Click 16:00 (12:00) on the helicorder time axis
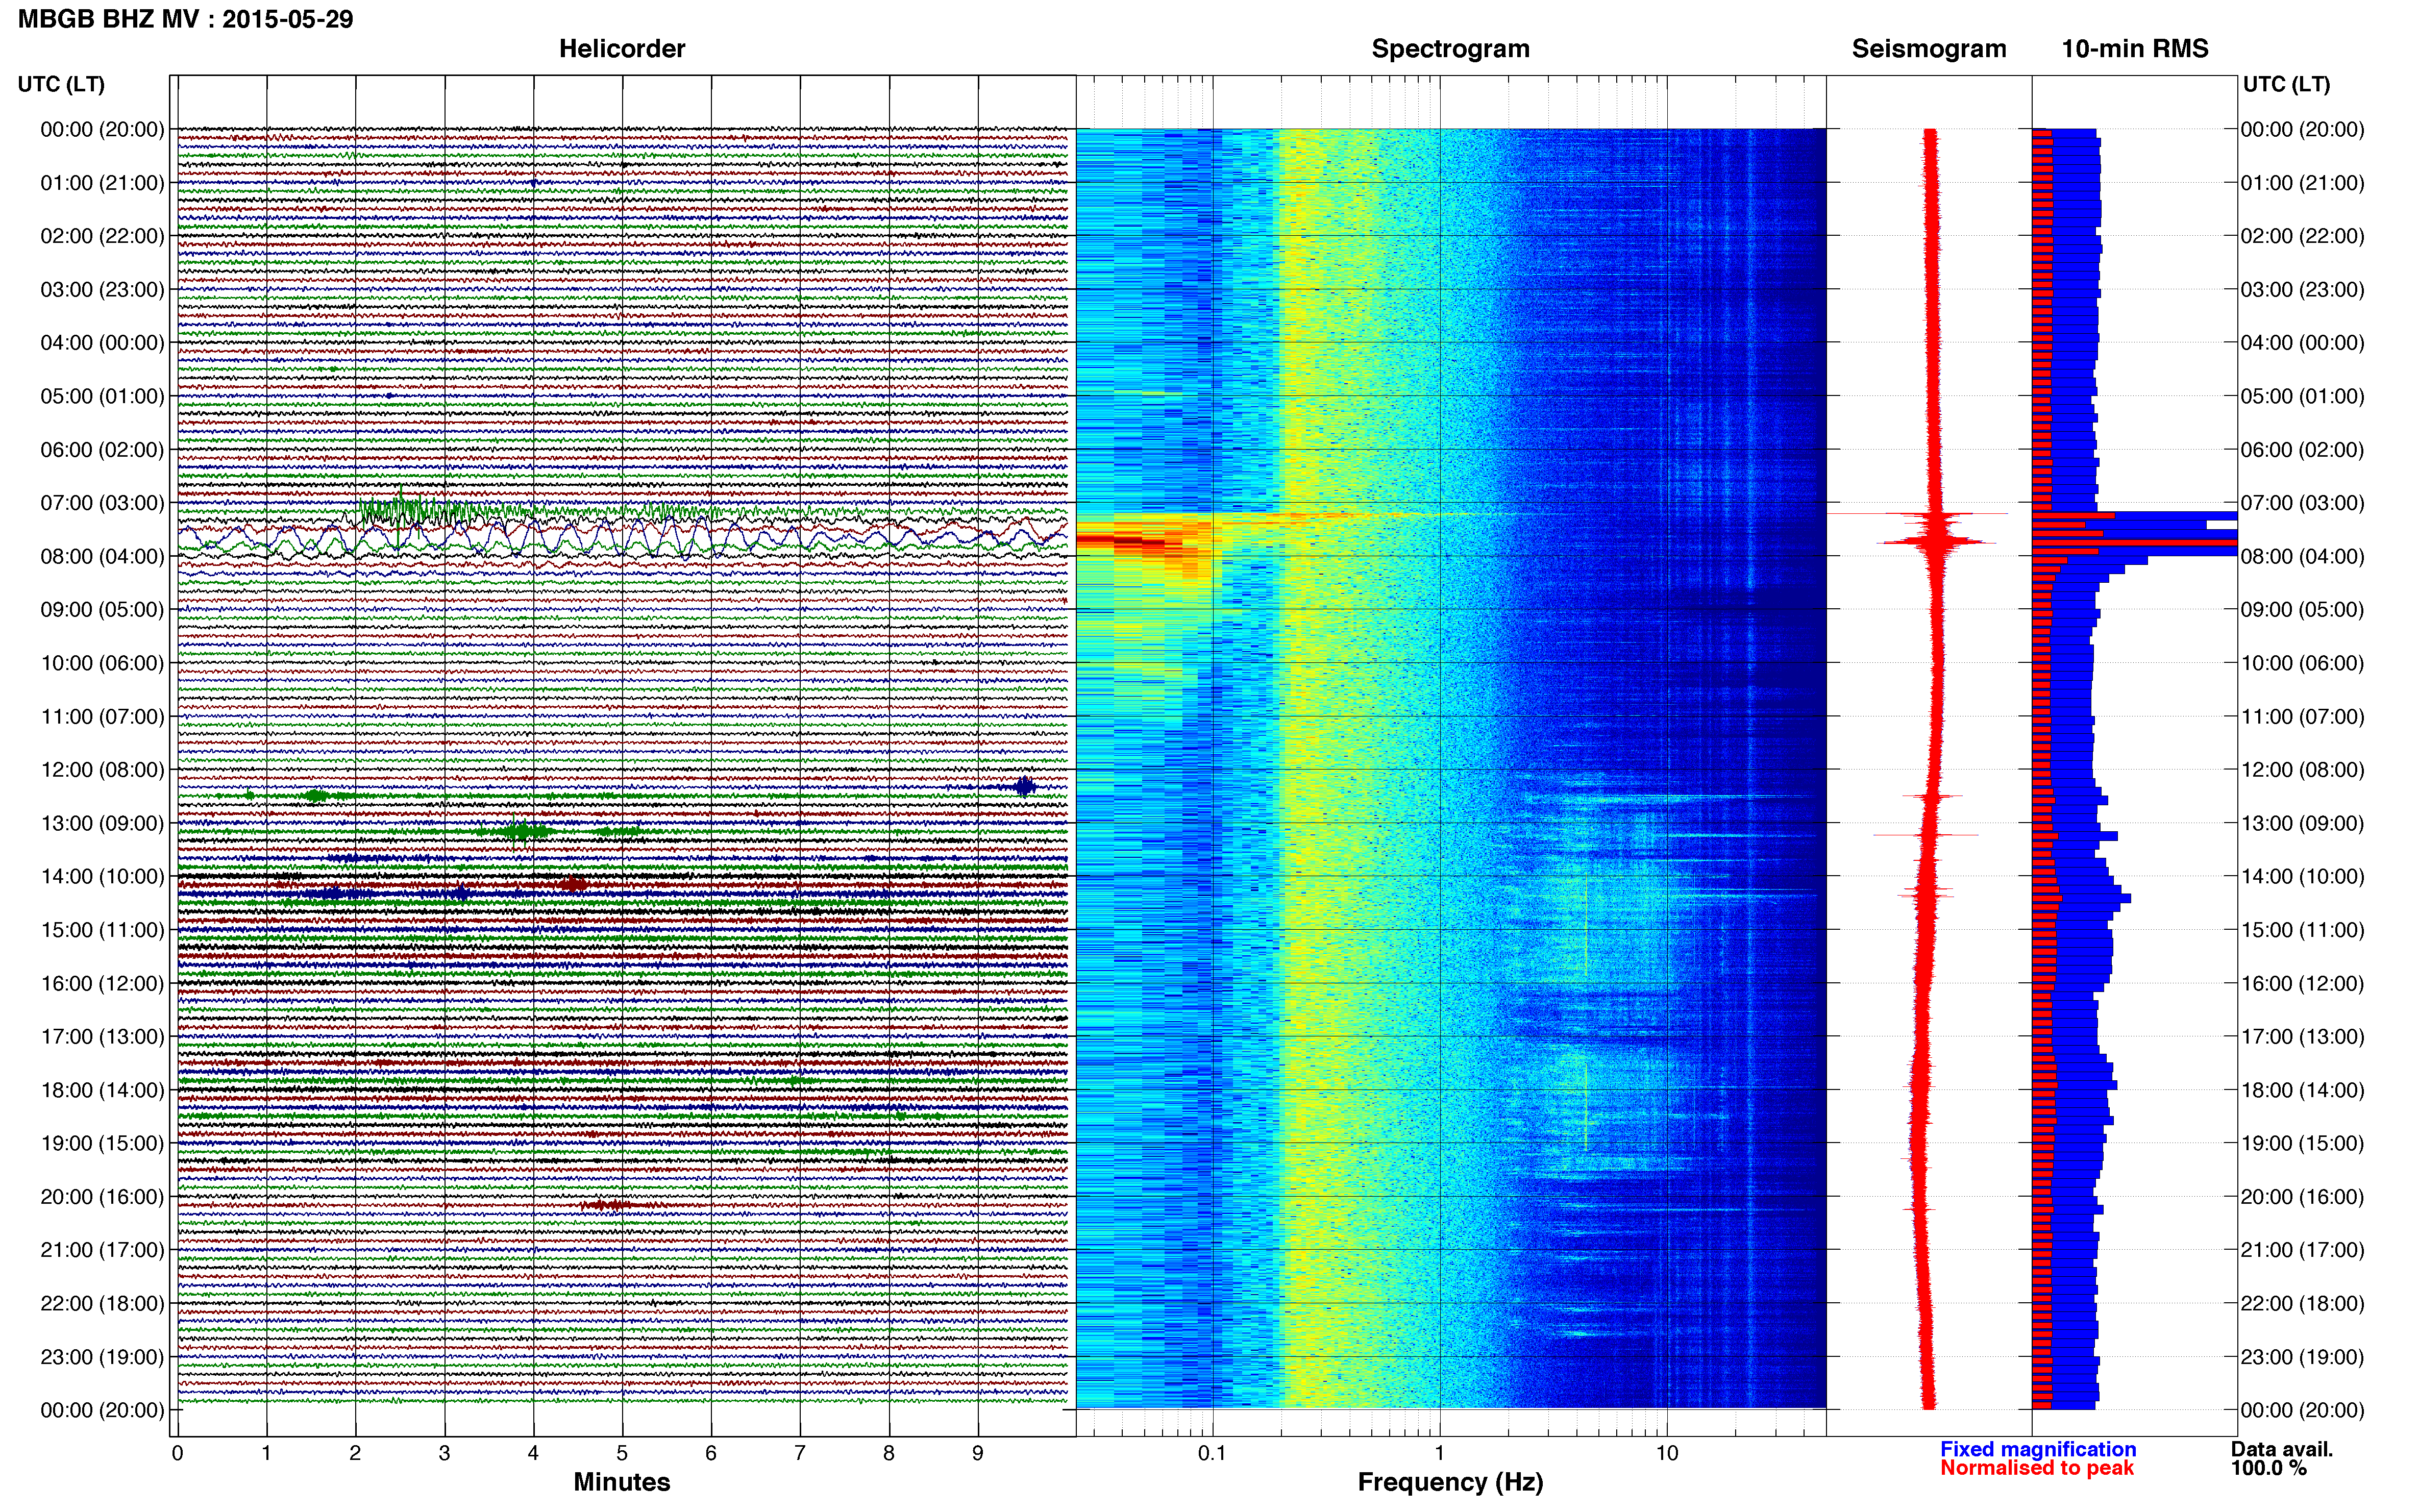This screenshot has height=1512, width=2419. (x=102, y=983)
